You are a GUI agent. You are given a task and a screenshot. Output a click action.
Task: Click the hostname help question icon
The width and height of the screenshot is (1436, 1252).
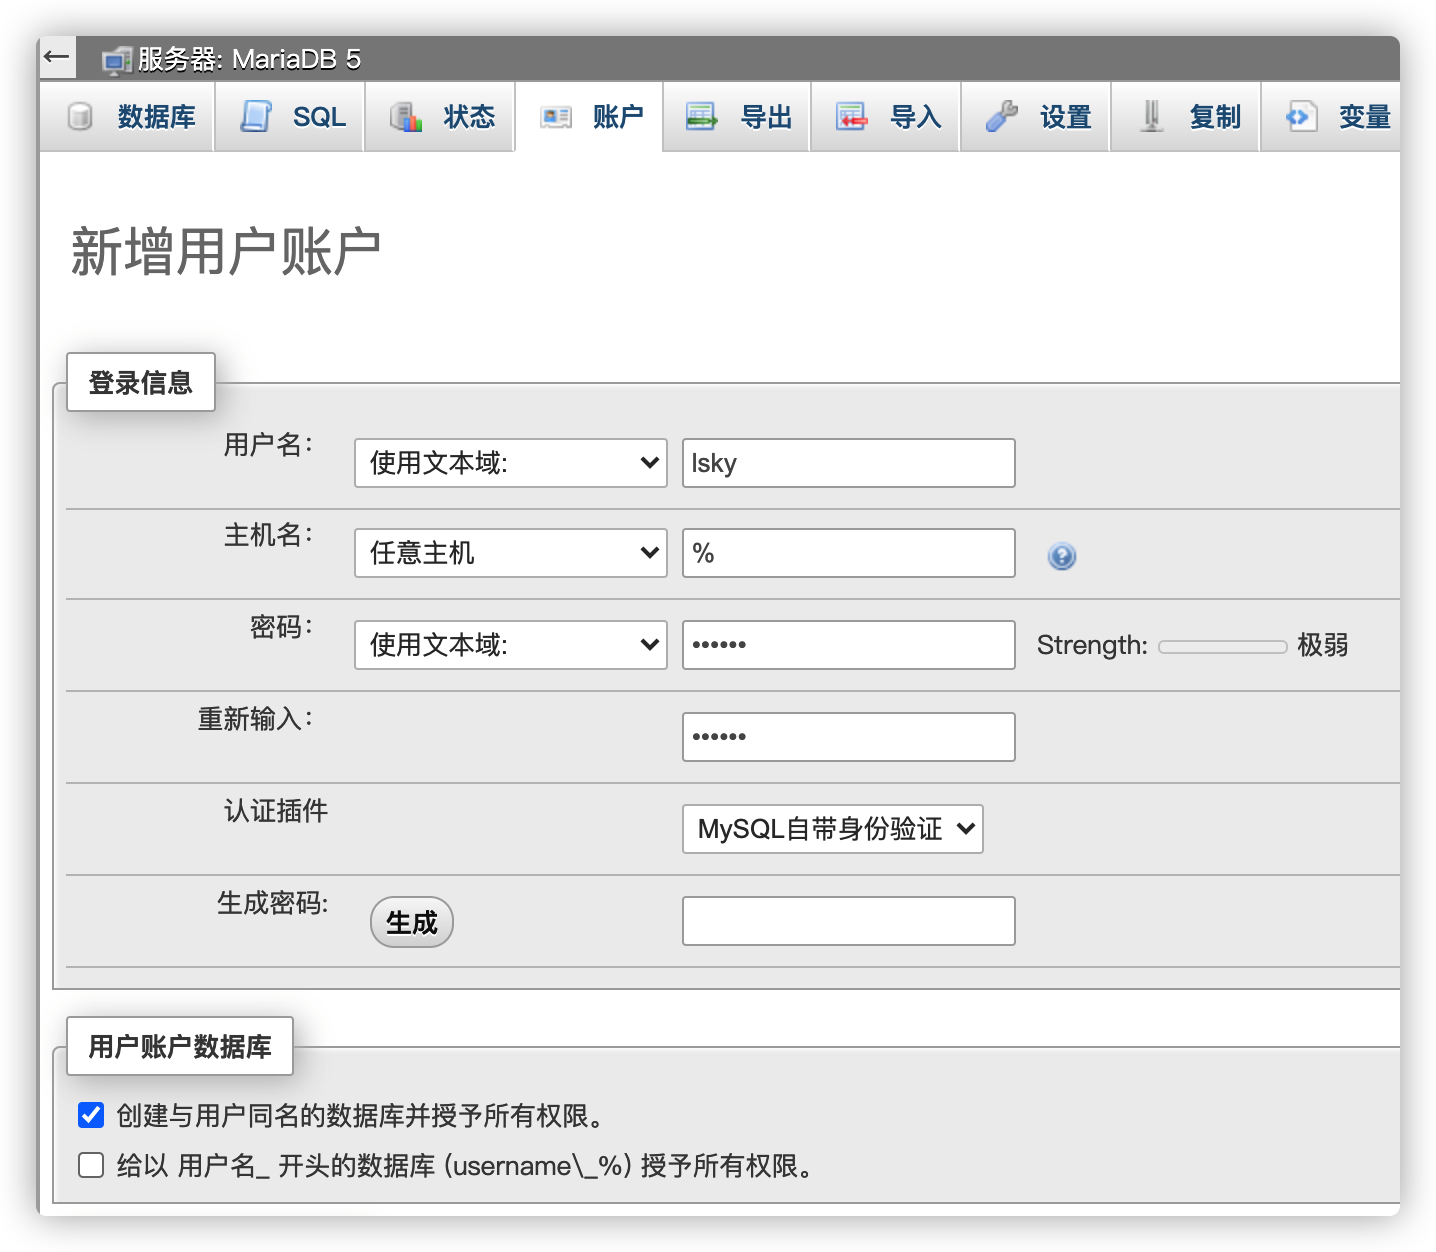(1062, 556)
